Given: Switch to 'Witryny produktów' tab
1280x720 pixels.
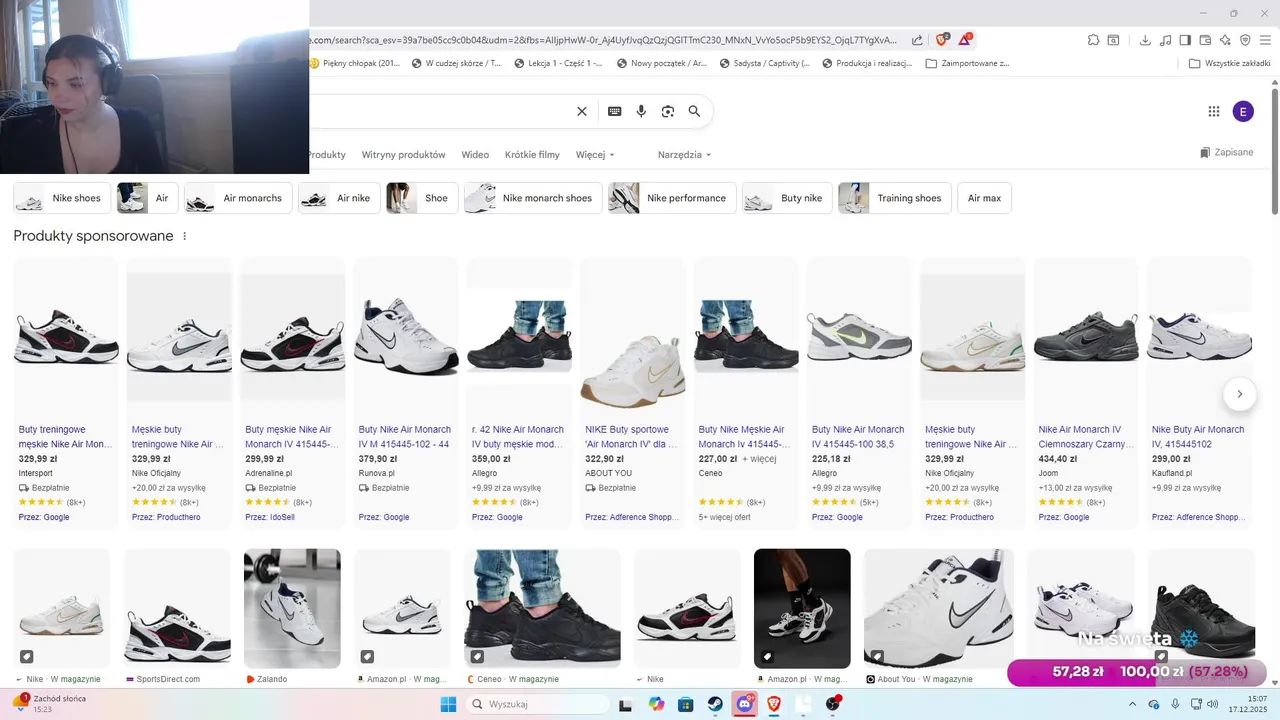Looking at the screenshot, I should [403, 155].
